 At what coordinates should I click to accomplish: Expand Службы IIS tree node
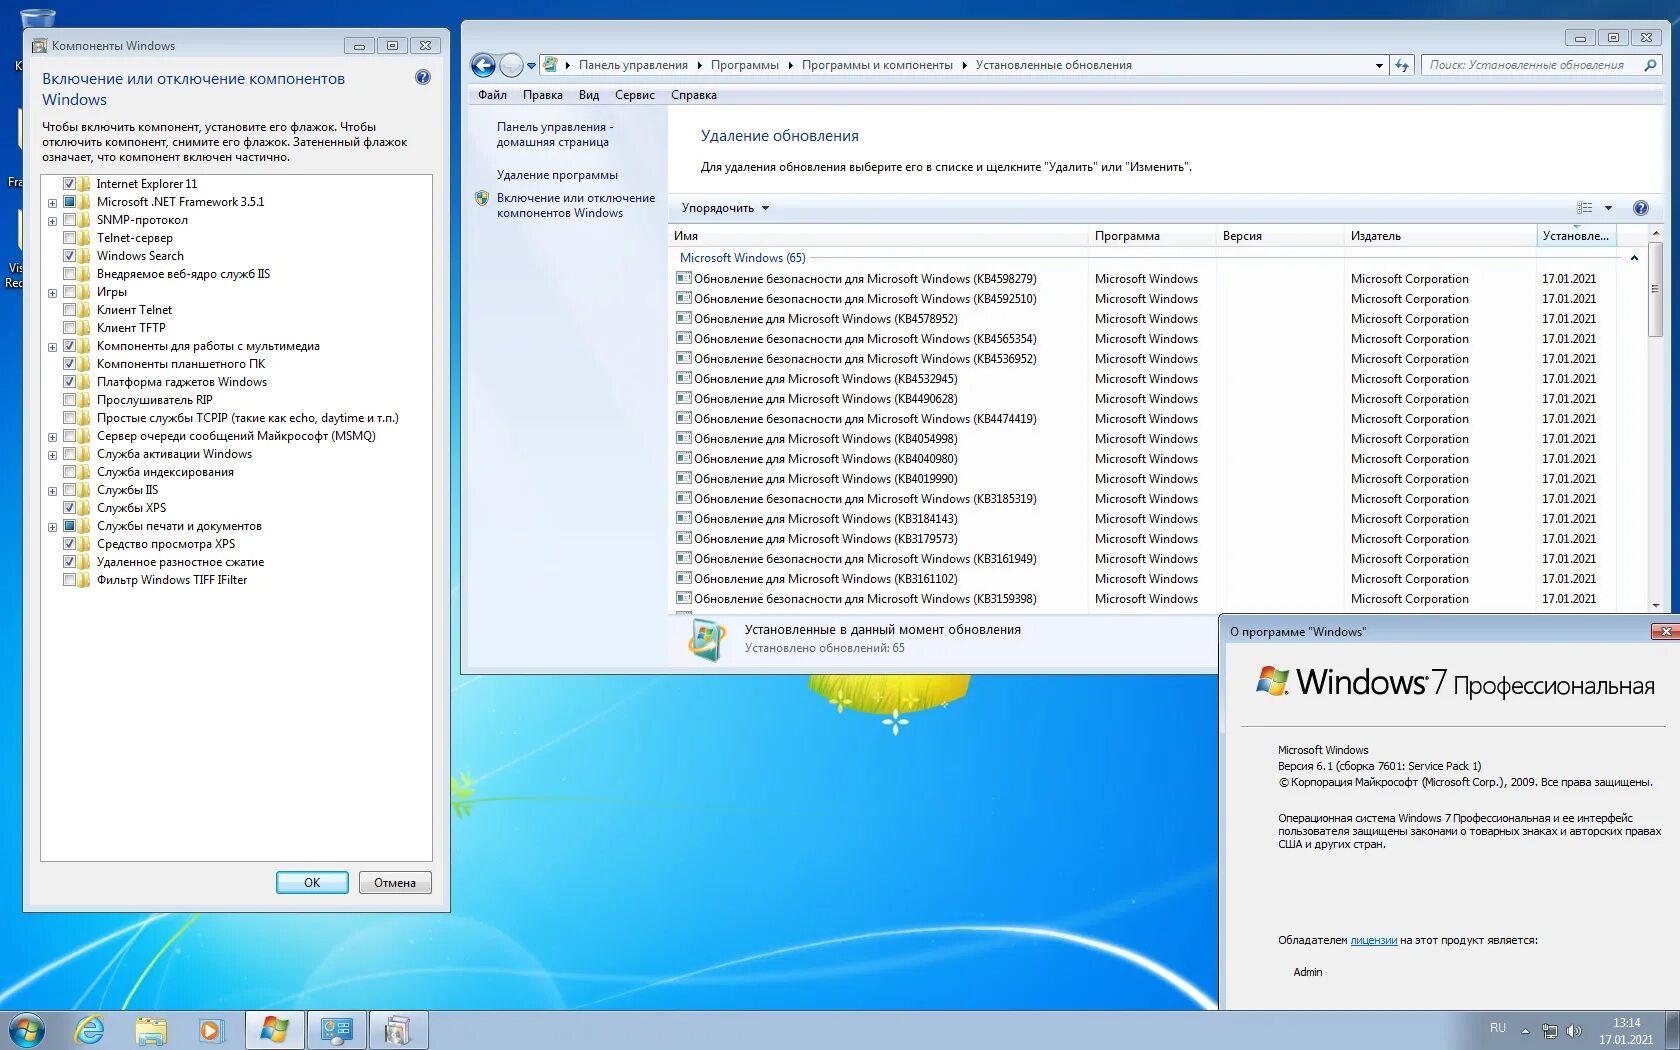tap(52, 491)
